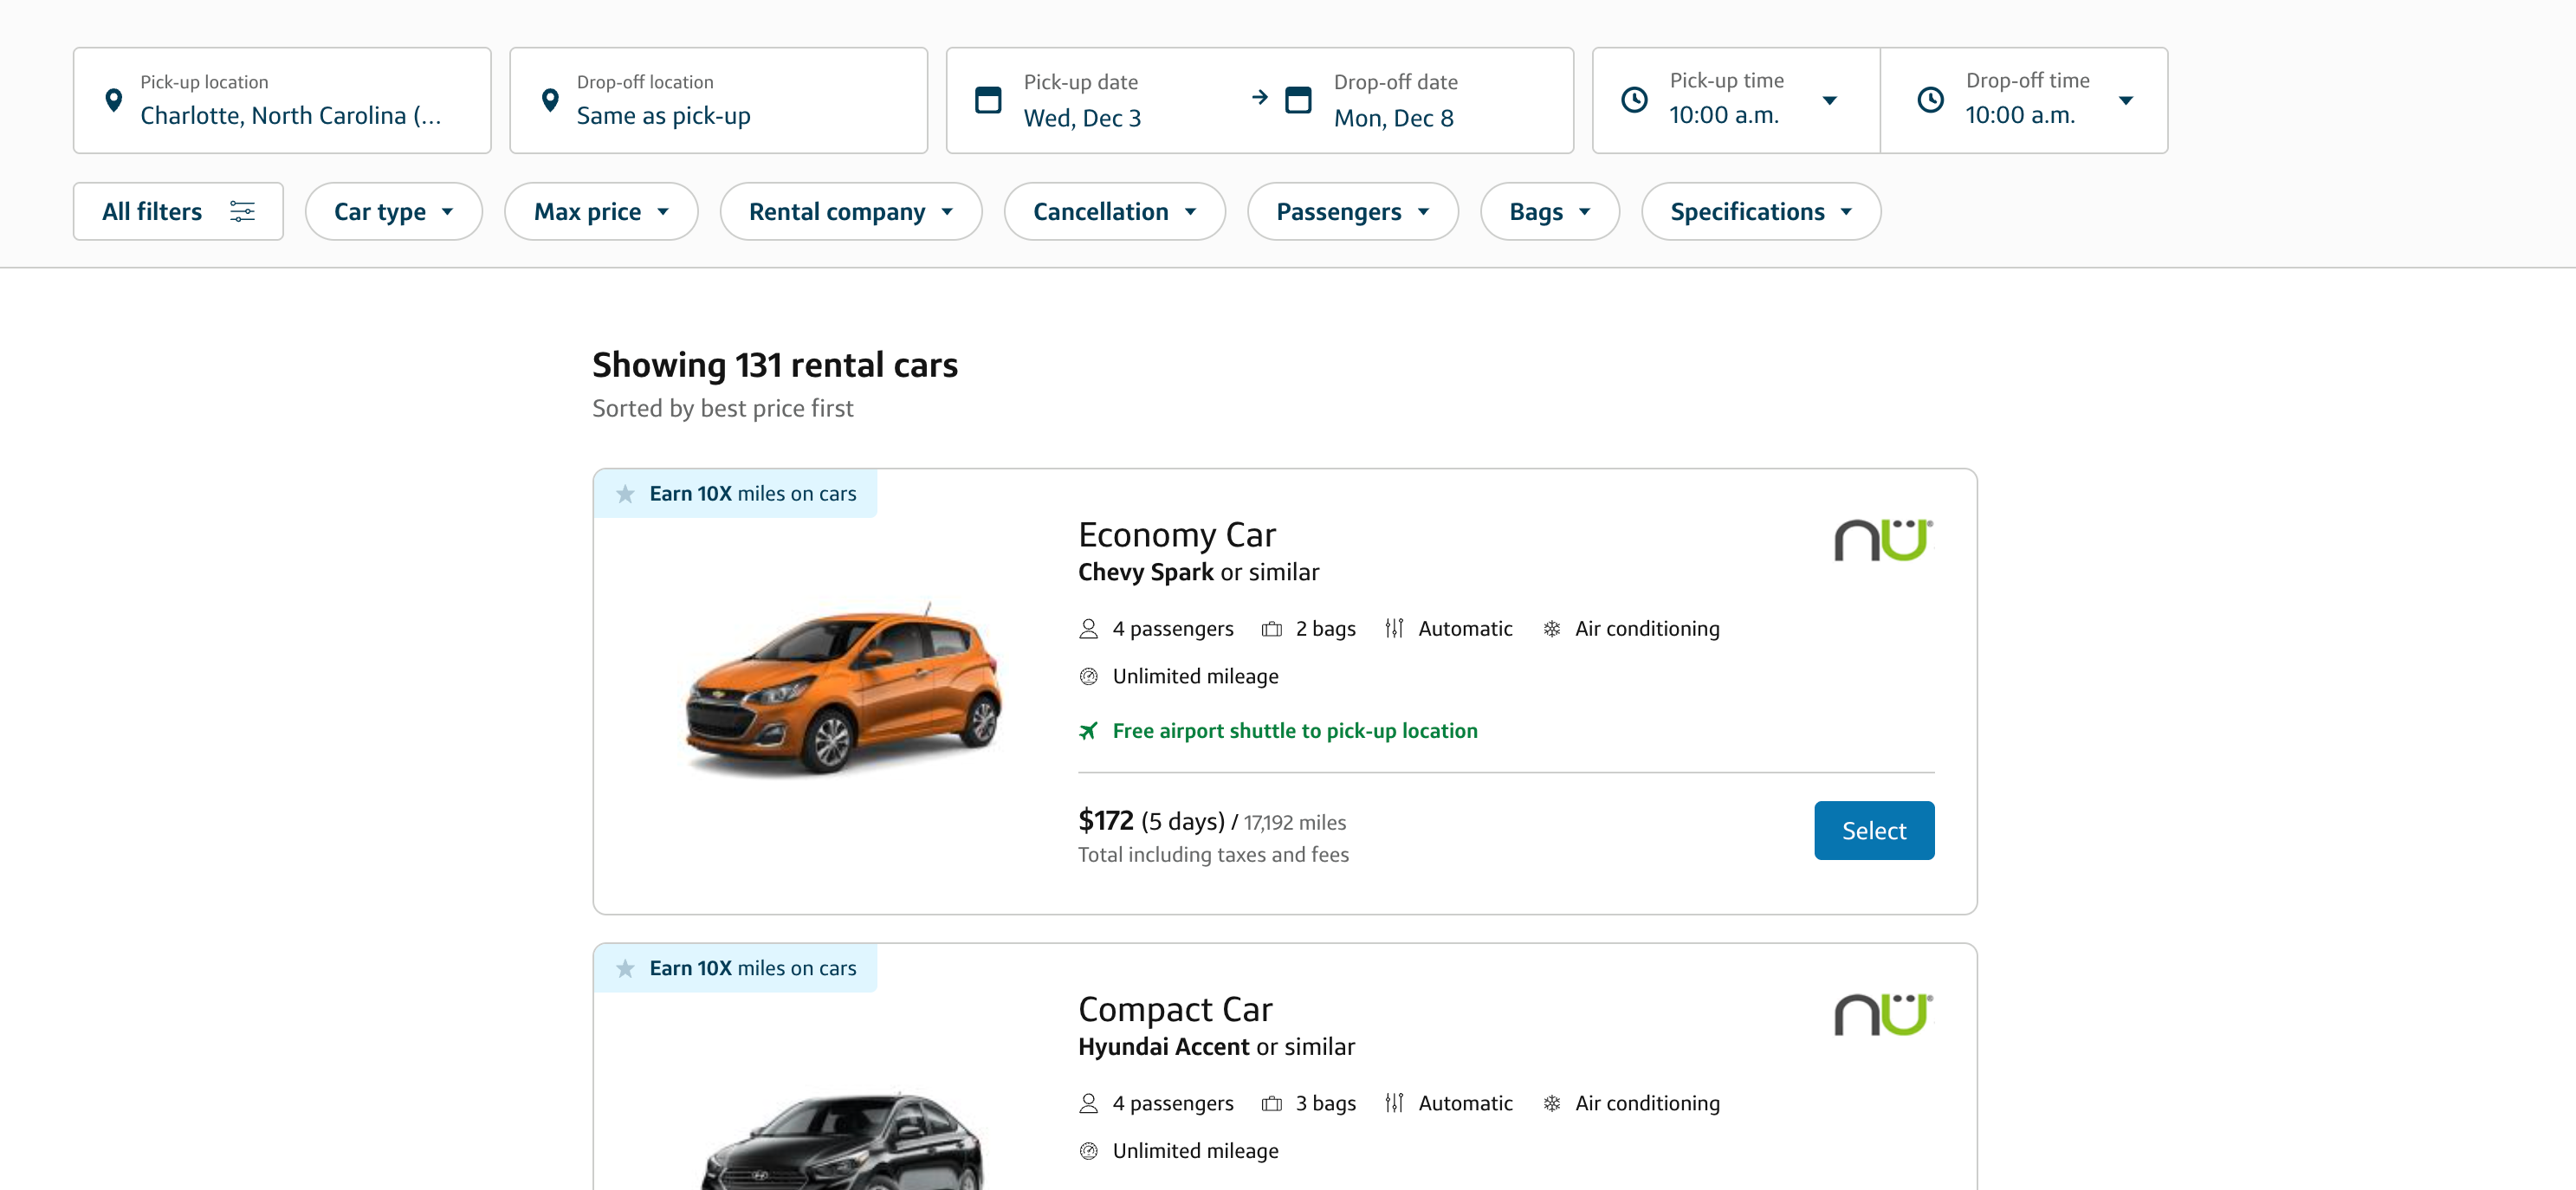Expand the Cancellation filter menu
This screenshot has height=1190, width=2576.
point(1114,211)
